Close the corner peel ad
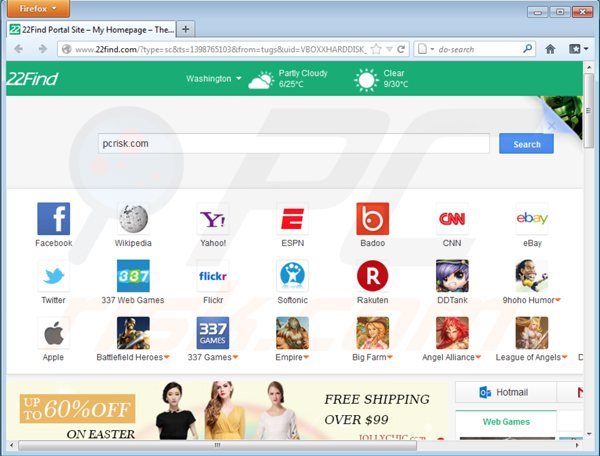 (551, 125)
